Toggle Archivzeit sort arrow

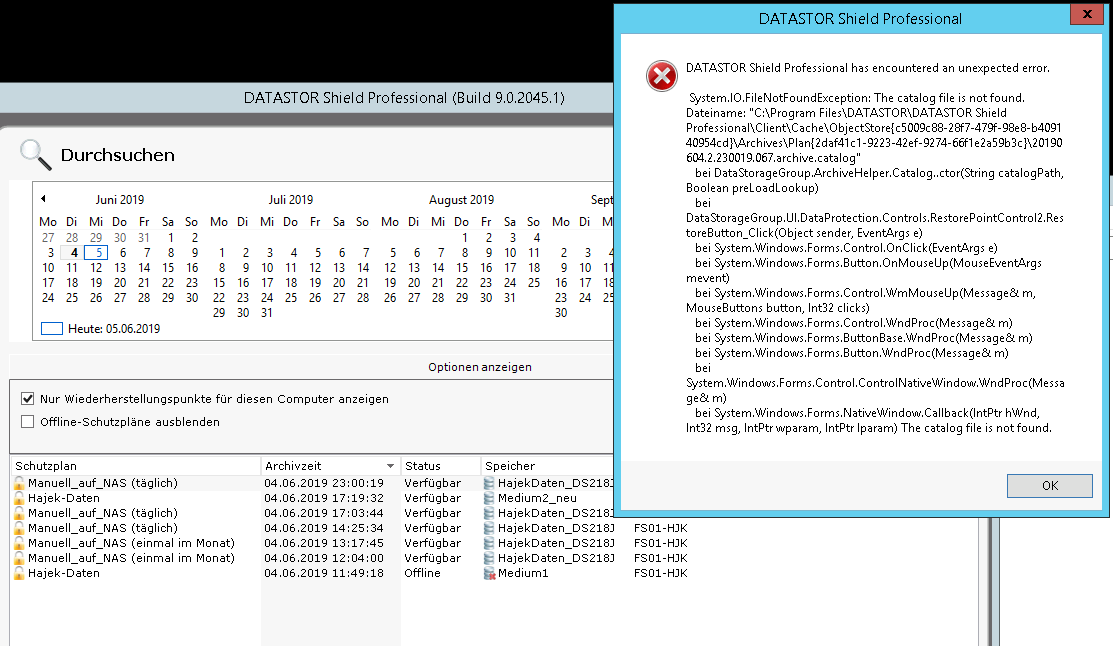pyautogui.click(x=390, y=466)
